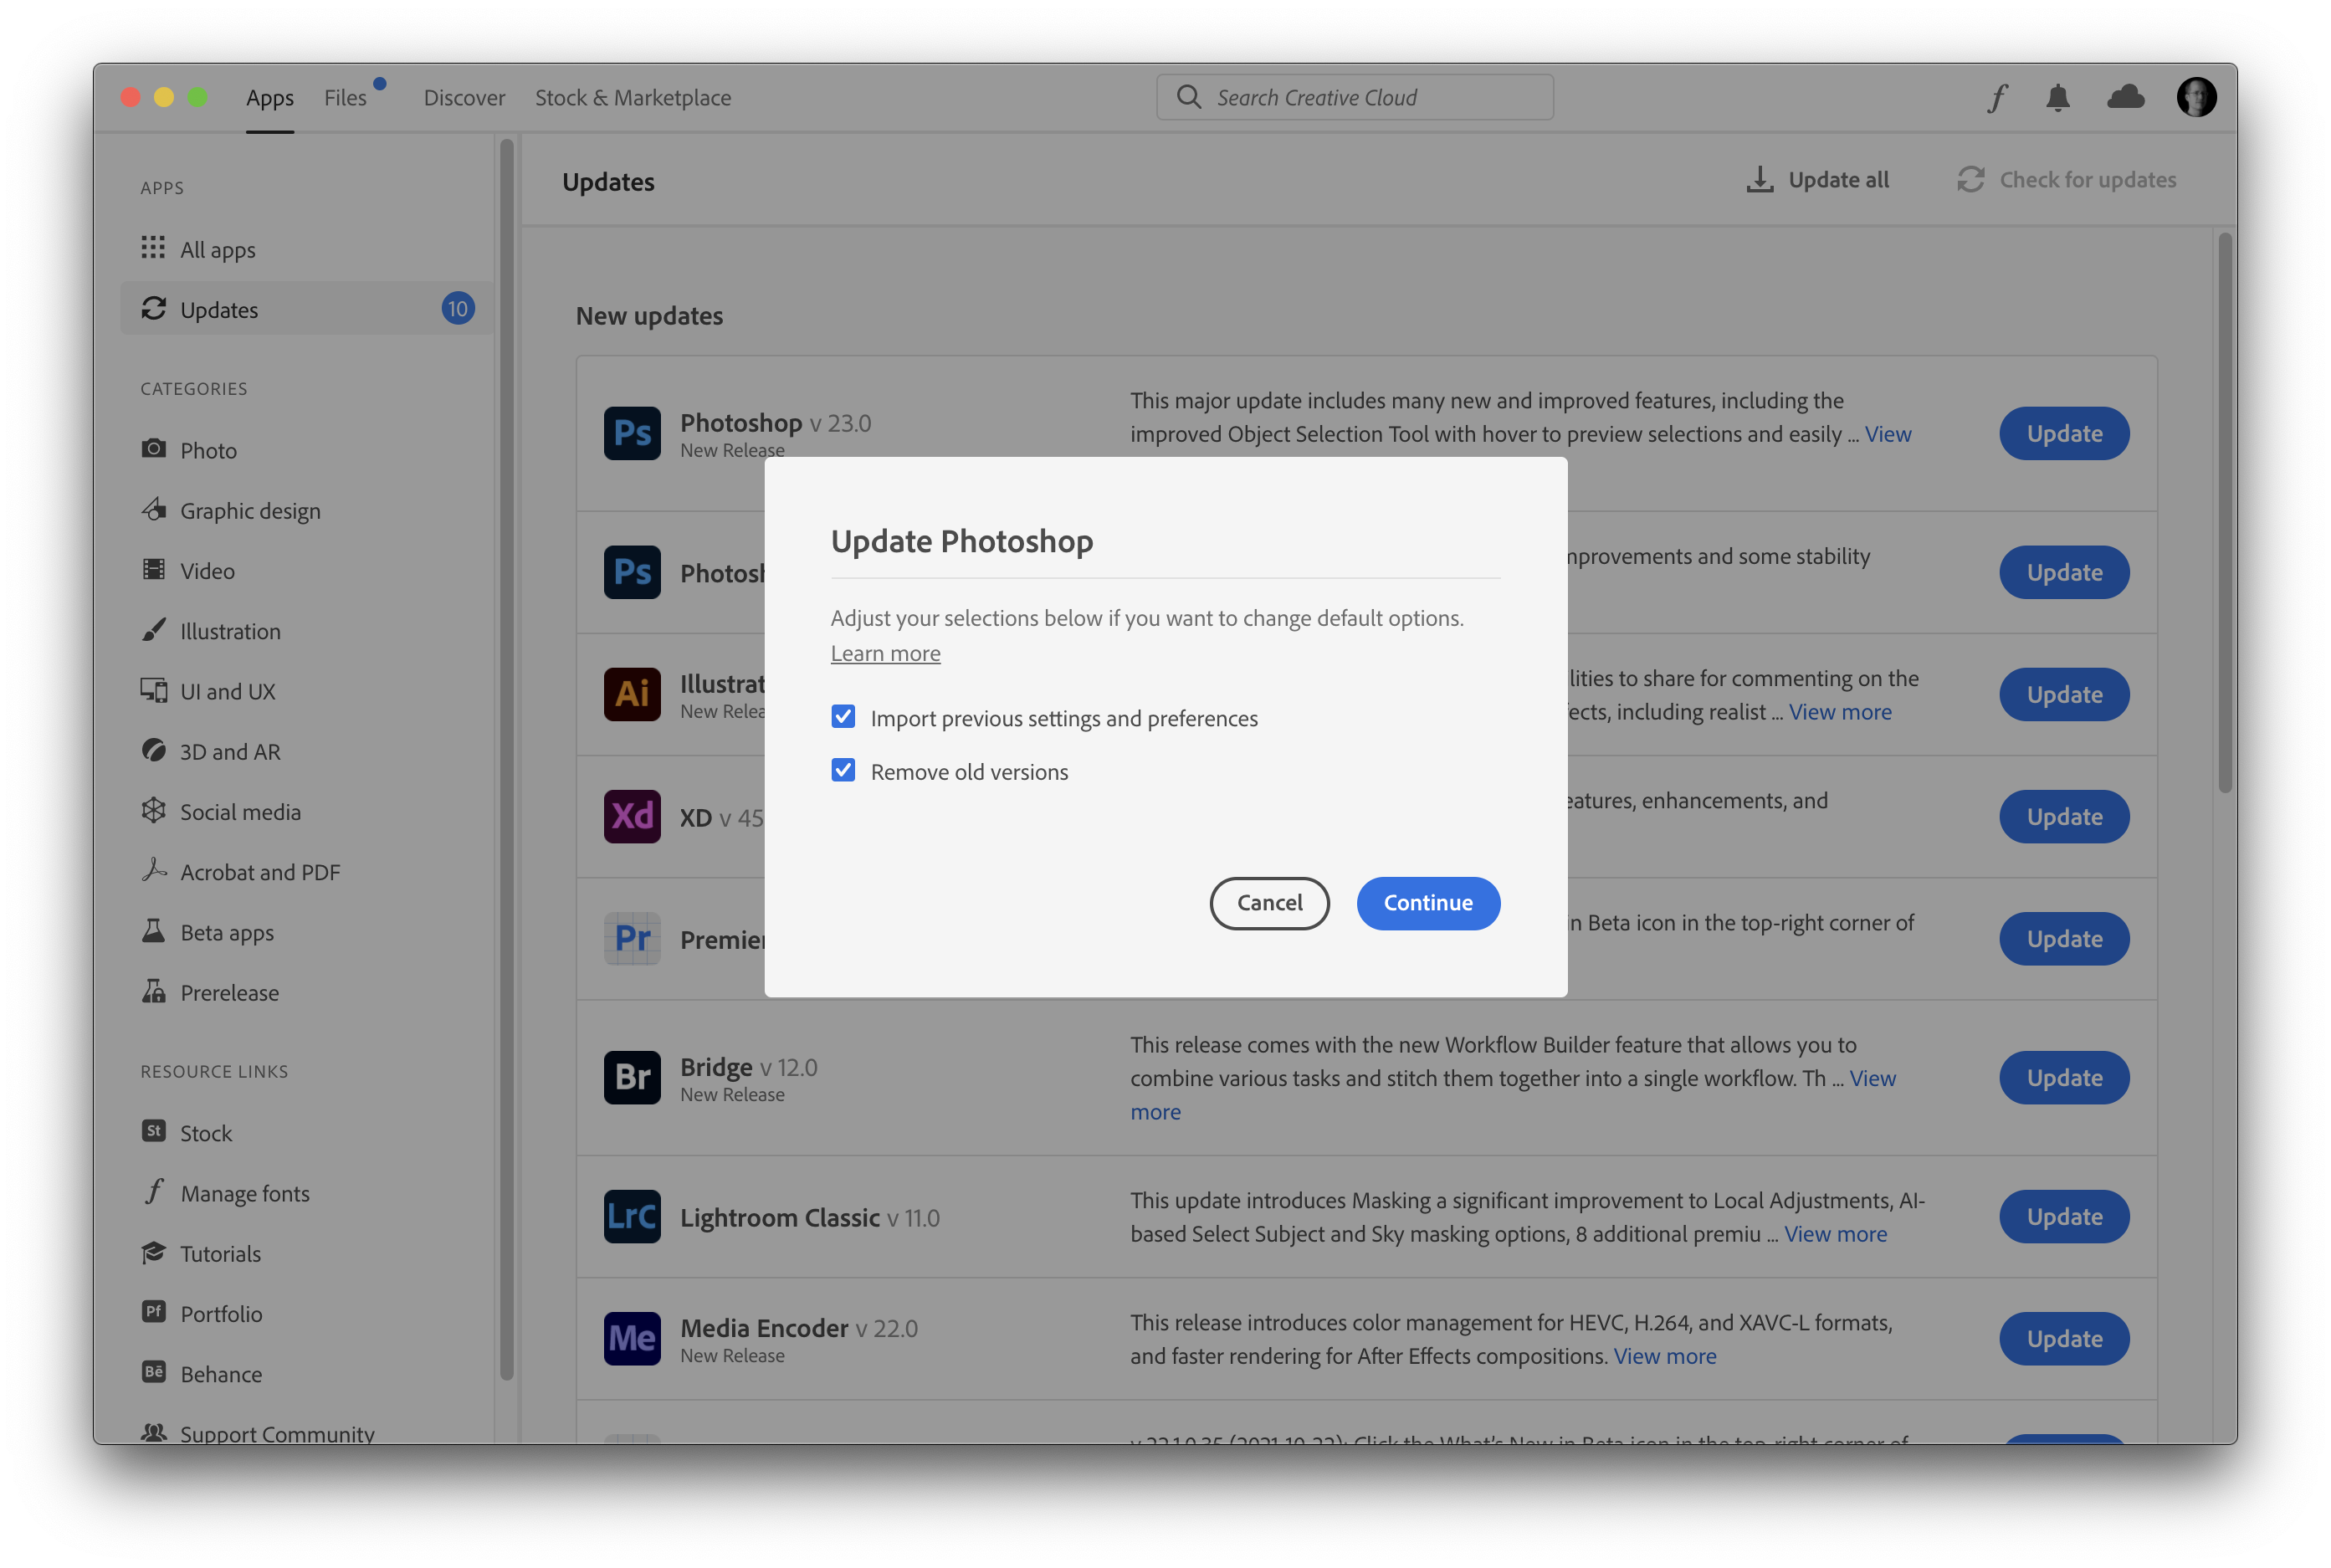Click the Media Encoder app icon
Image resolution: width=2331 pixels, height=1568 pixels.
pos(632,1337)
